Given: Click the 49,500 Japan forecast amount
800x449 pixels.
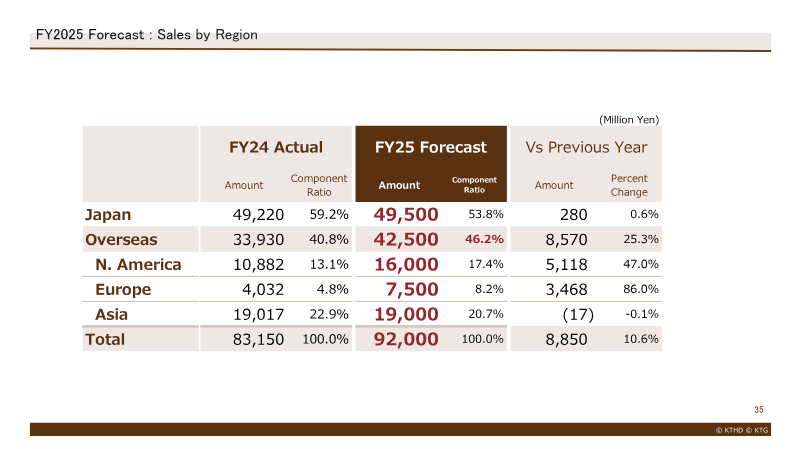Looking at the screenshot, I should 406,214.
